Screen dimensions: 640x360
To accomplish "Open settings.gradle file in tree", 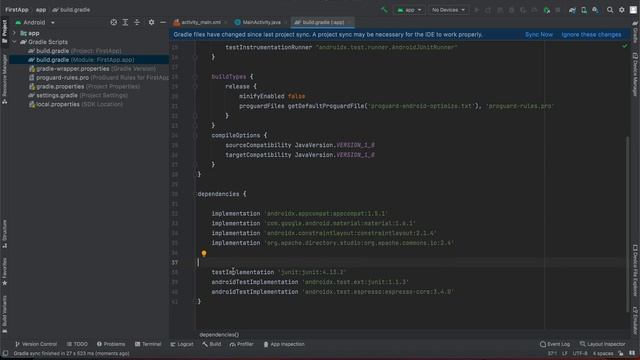I will 78,96.
